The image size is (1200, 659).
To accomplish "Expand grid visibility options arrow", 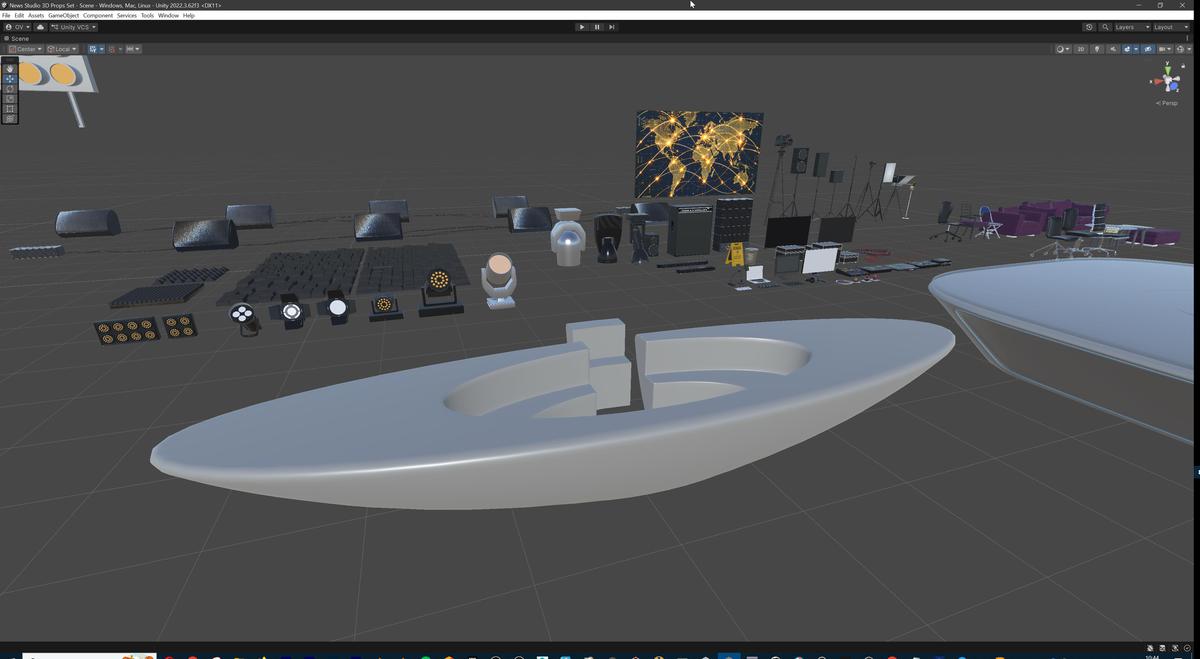I will pyautogui.click(x=101, y=49).
